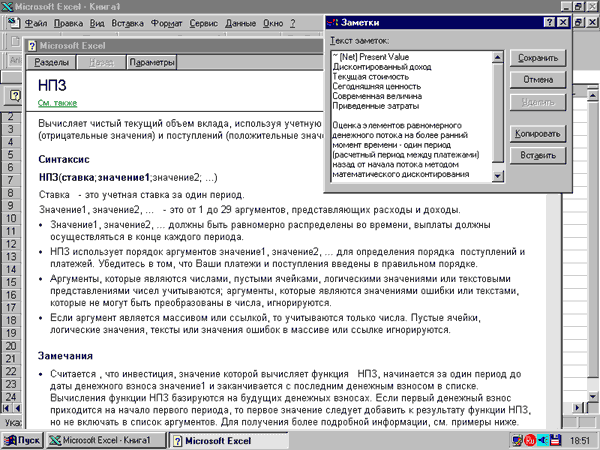Select row header 24 in worksheet
The image size is (600, 450).
(x=11, y=397)
